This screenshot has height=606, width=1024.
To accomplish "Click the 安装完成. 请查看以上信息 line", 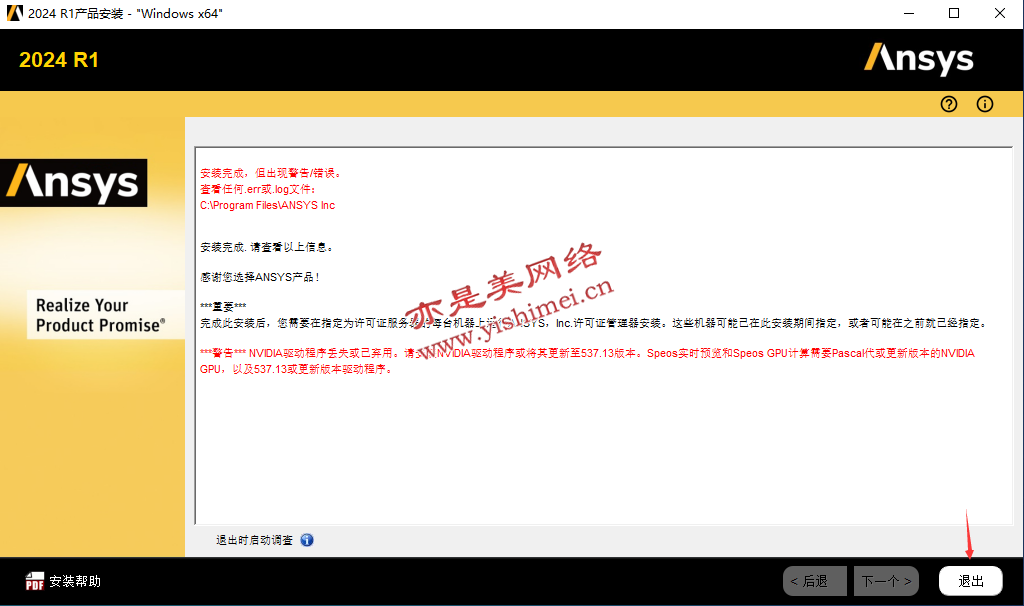I will coord(267,247).
